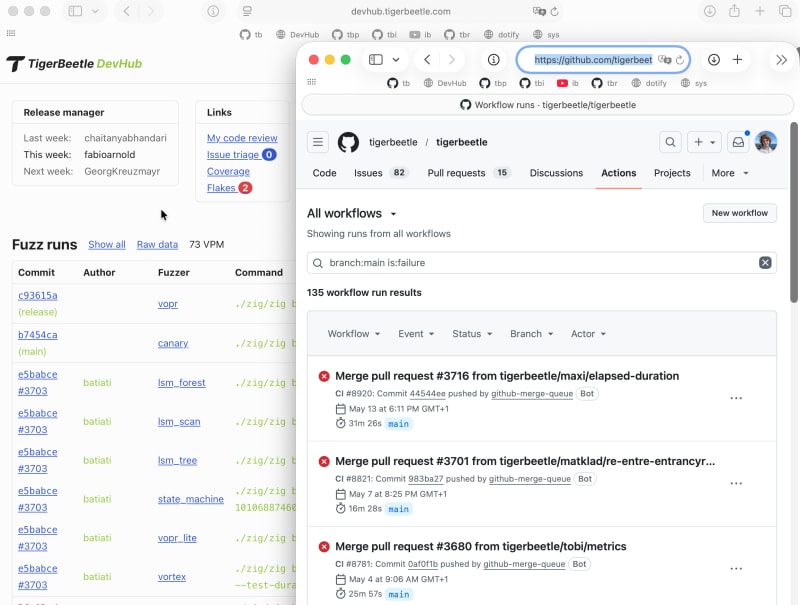
Task: Open options menu for run #8781
Action: pos(736,568)
